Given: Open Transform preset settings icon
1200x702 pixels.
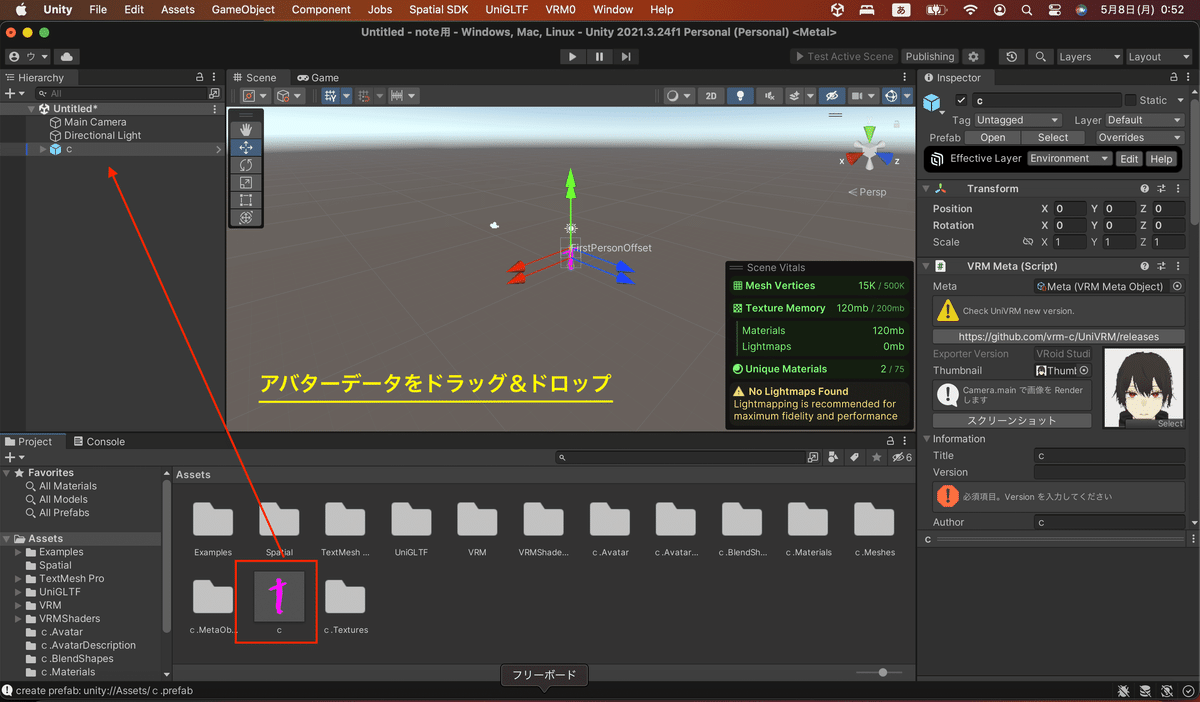Looking at the screenshot, I should [x=1162, y=189].
